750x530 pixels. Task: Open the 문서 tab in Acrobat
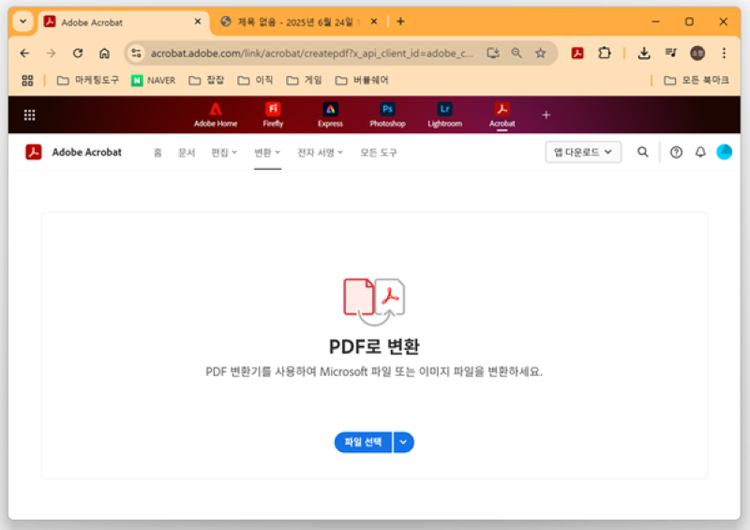(187, 153)
